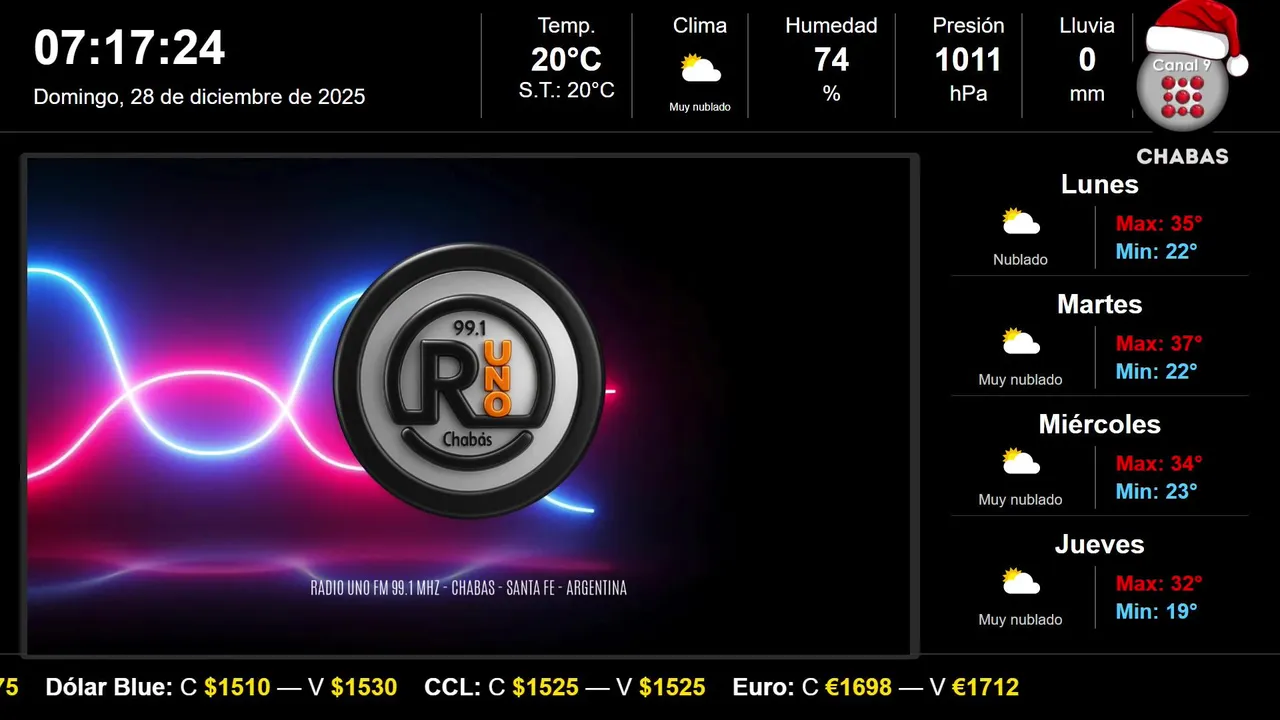Click the Muy nublado label under Jueves
Viewport: 1280px width, 720px height.
[1020, 620]
